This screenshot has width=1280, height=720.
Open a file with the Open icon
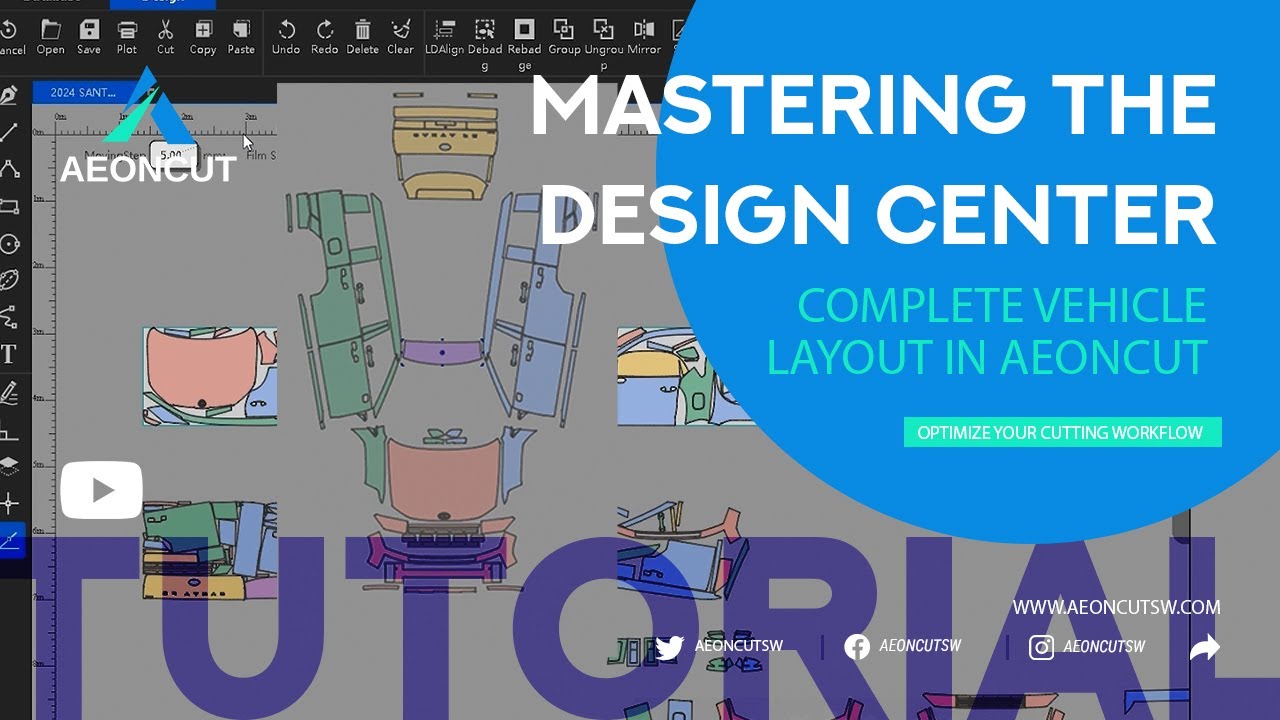pyautogui.click(x=50, y=37)
